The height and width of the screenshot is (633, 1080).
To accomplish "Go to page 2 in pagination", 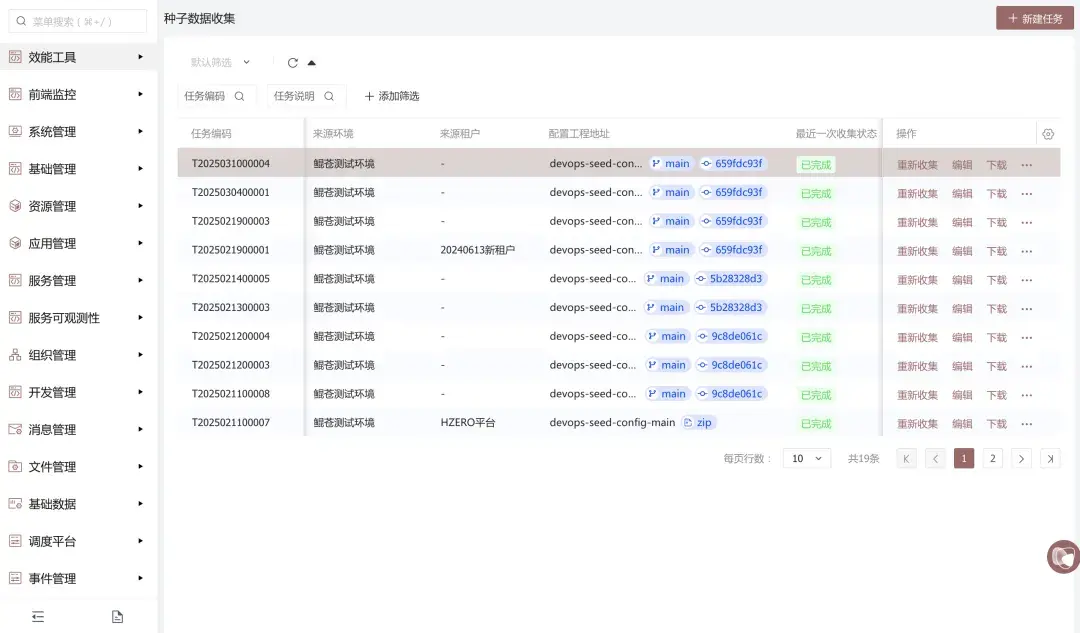I will 992,459.
